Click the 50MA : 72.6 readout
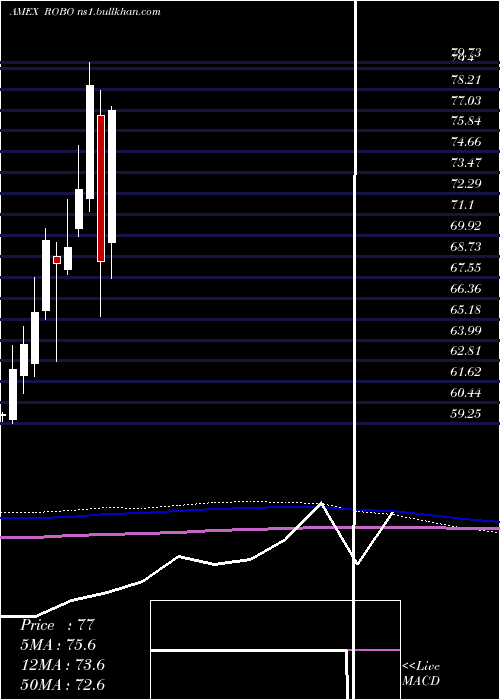Image resolution: width=500 pixels, height=700 pixels. point(62,684)
